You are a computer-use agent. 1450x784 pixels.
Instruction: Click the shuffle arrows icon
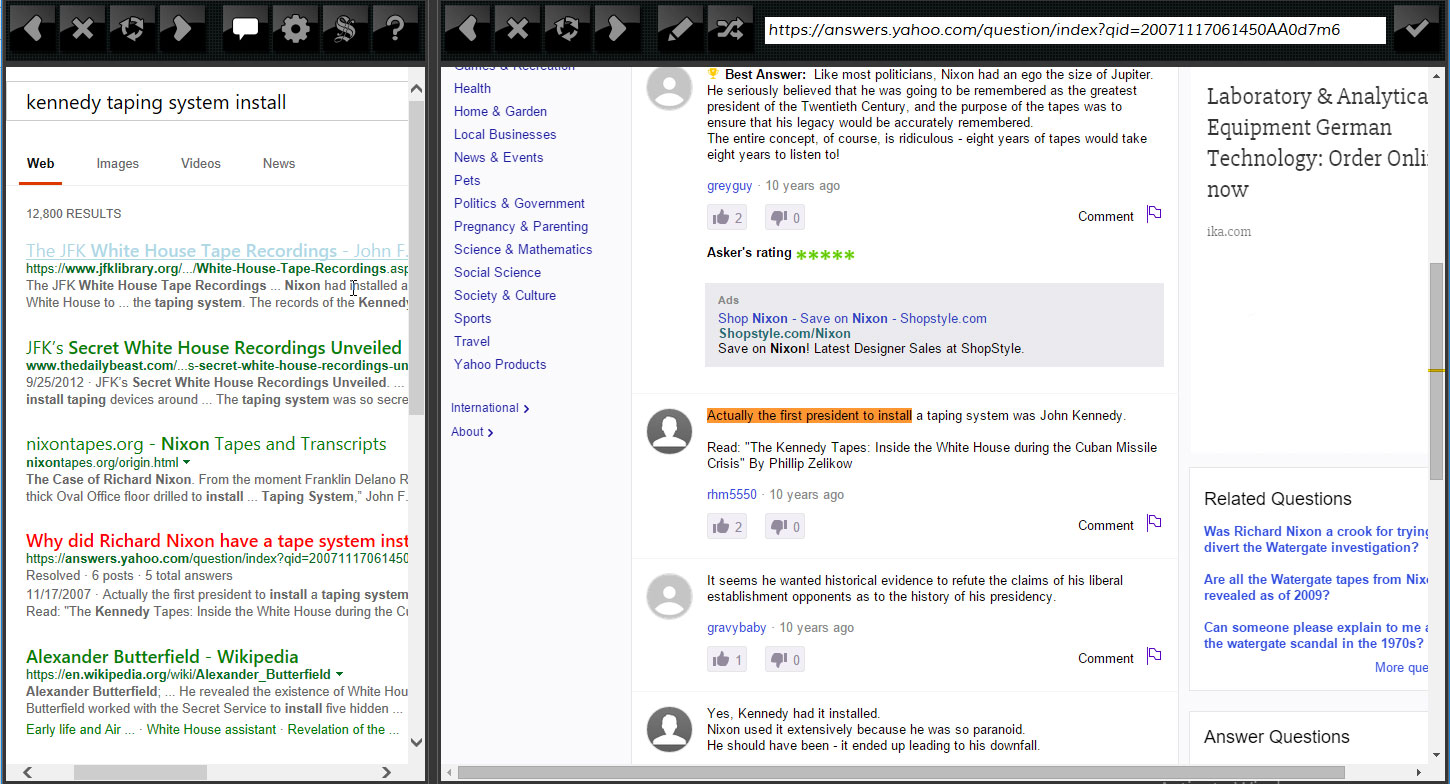pos(731,29)
